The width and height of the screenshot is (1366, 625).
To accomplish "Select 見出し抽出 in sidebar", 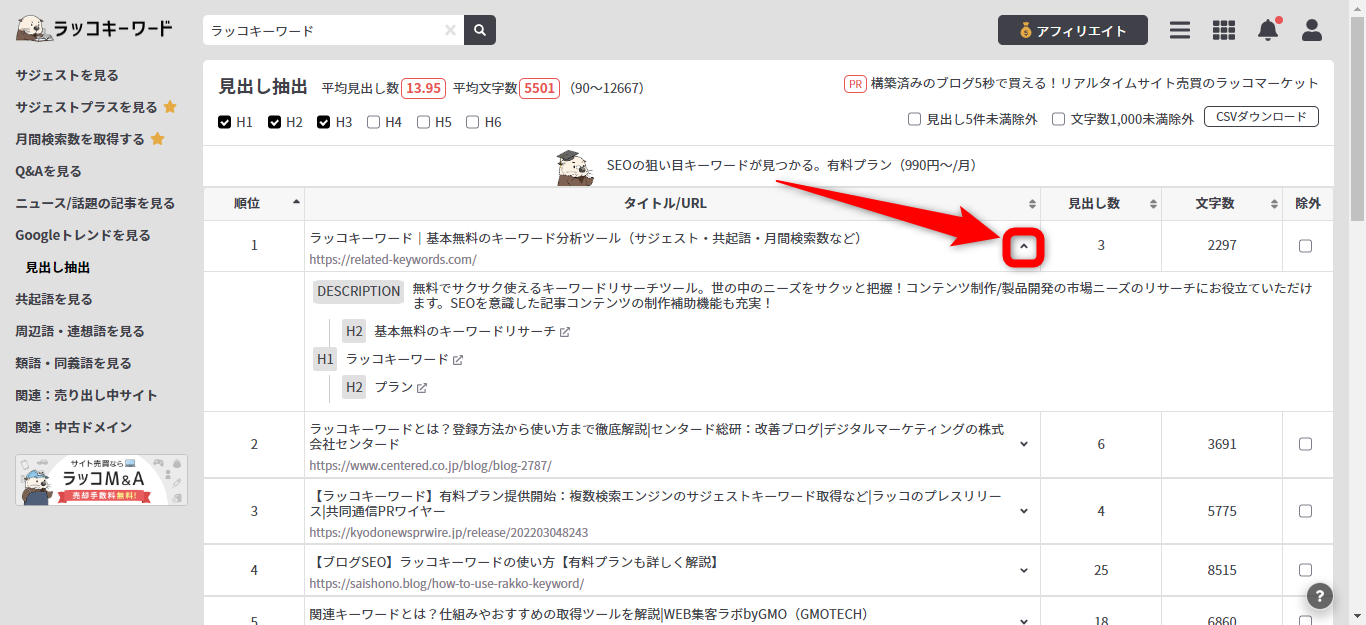I will point(58,267).
